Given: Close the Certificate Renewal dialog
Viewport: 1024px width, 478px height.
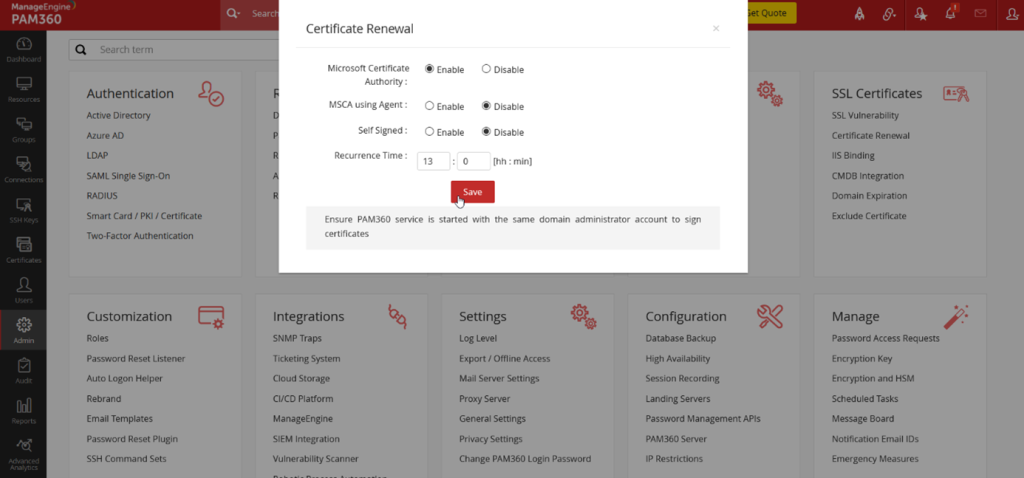Looking at the screenshot, I should pos(715,29).
